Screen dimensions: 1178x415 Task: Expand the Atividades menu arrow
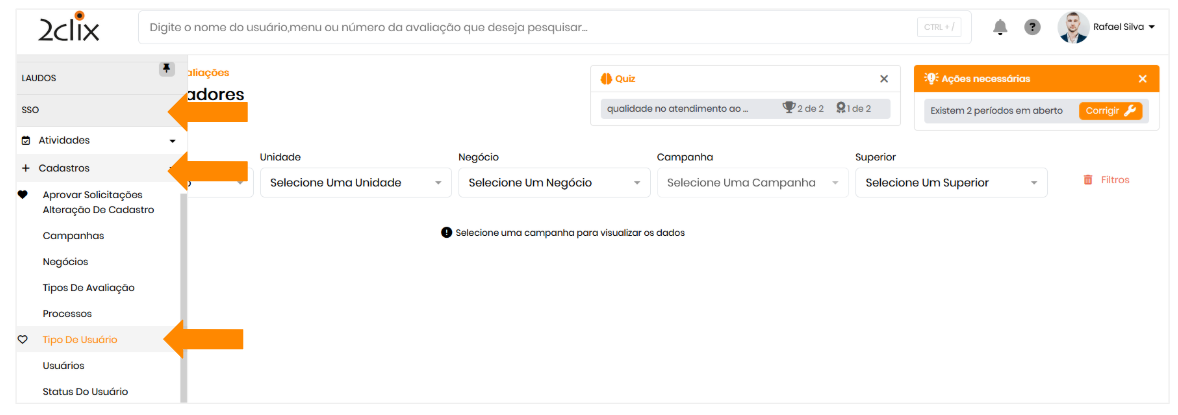click(x=172, y=141)
